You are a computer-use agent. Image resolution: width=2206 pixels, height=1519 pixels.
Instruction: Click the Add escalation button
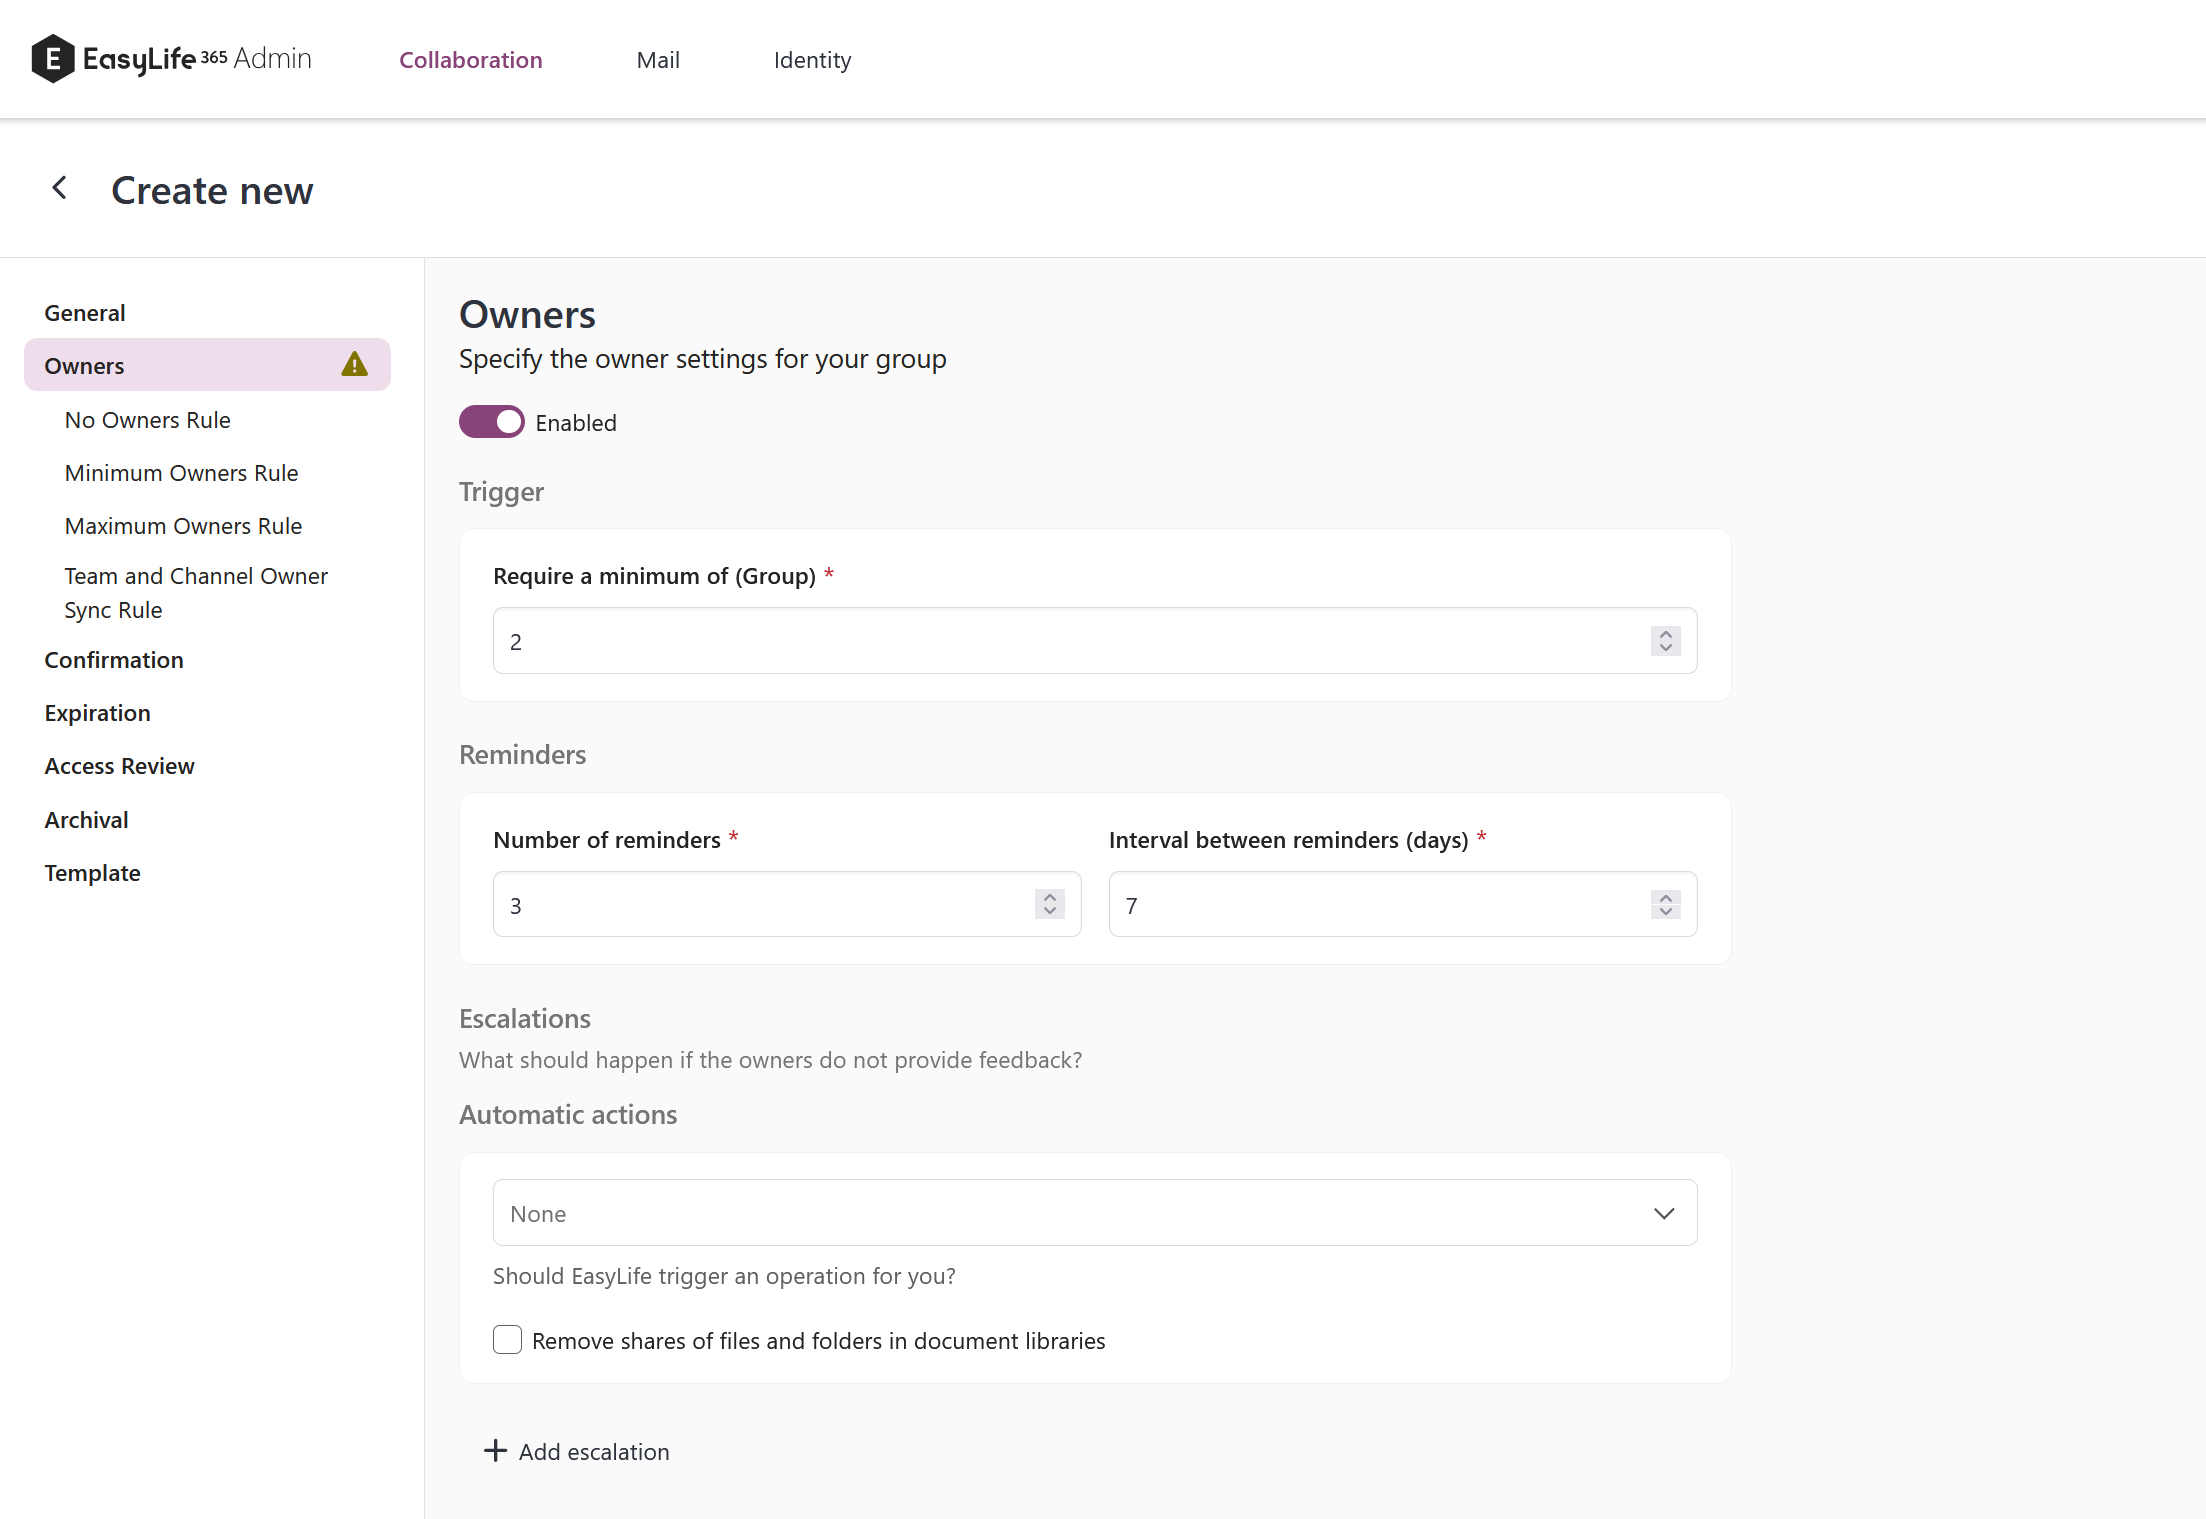click(x=593, y=1452)
